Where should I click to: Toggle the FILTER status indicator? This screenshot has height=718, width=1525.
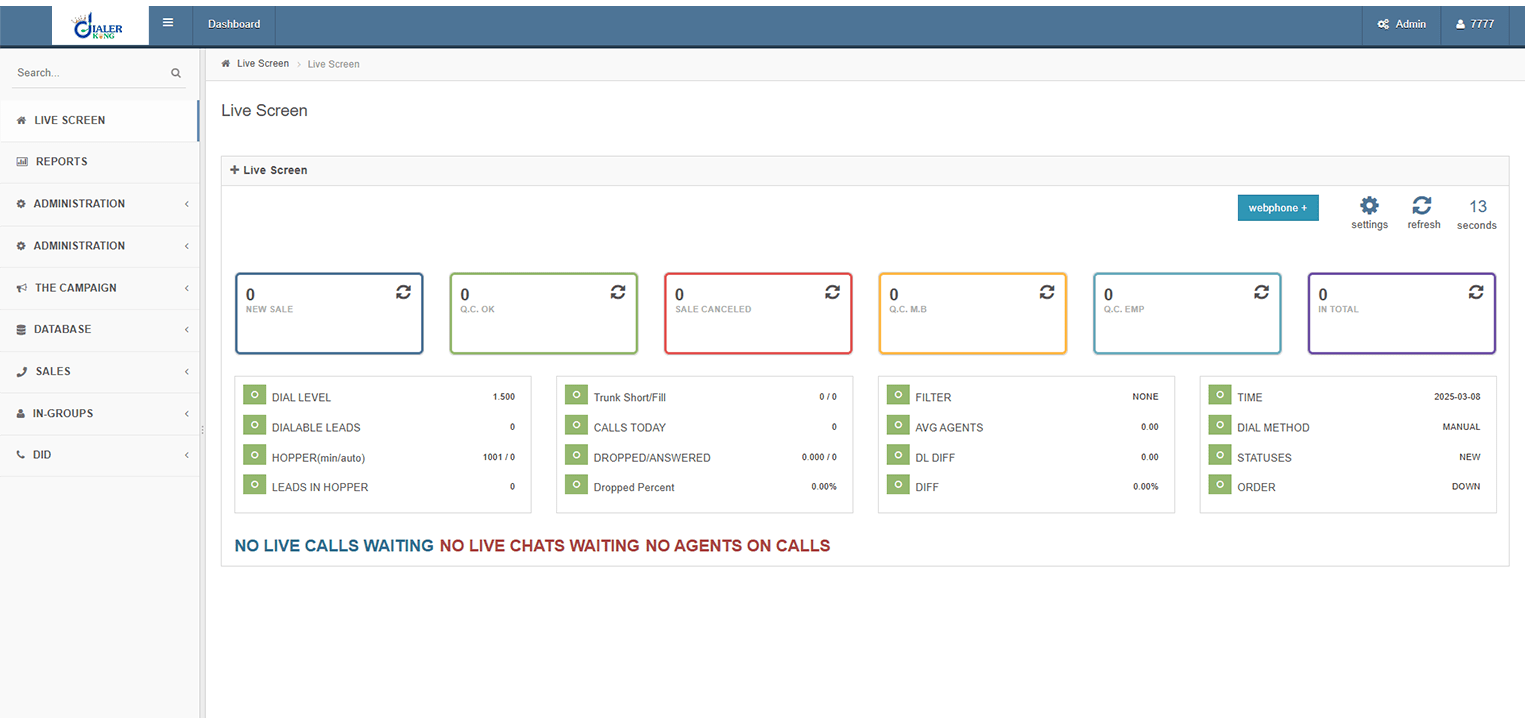click(x=898, y=396)
